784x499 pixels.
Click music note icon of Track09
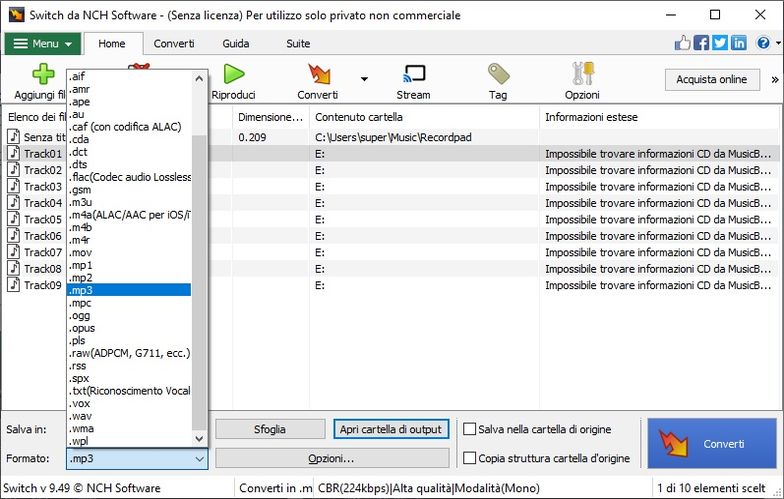click(14, 285)
